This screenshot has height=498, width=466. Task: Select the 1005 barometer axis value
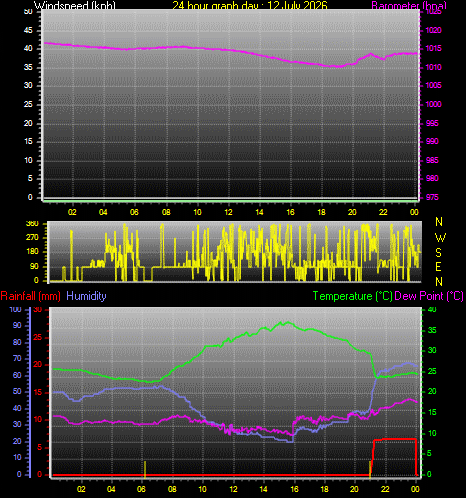tap(434, 85)
